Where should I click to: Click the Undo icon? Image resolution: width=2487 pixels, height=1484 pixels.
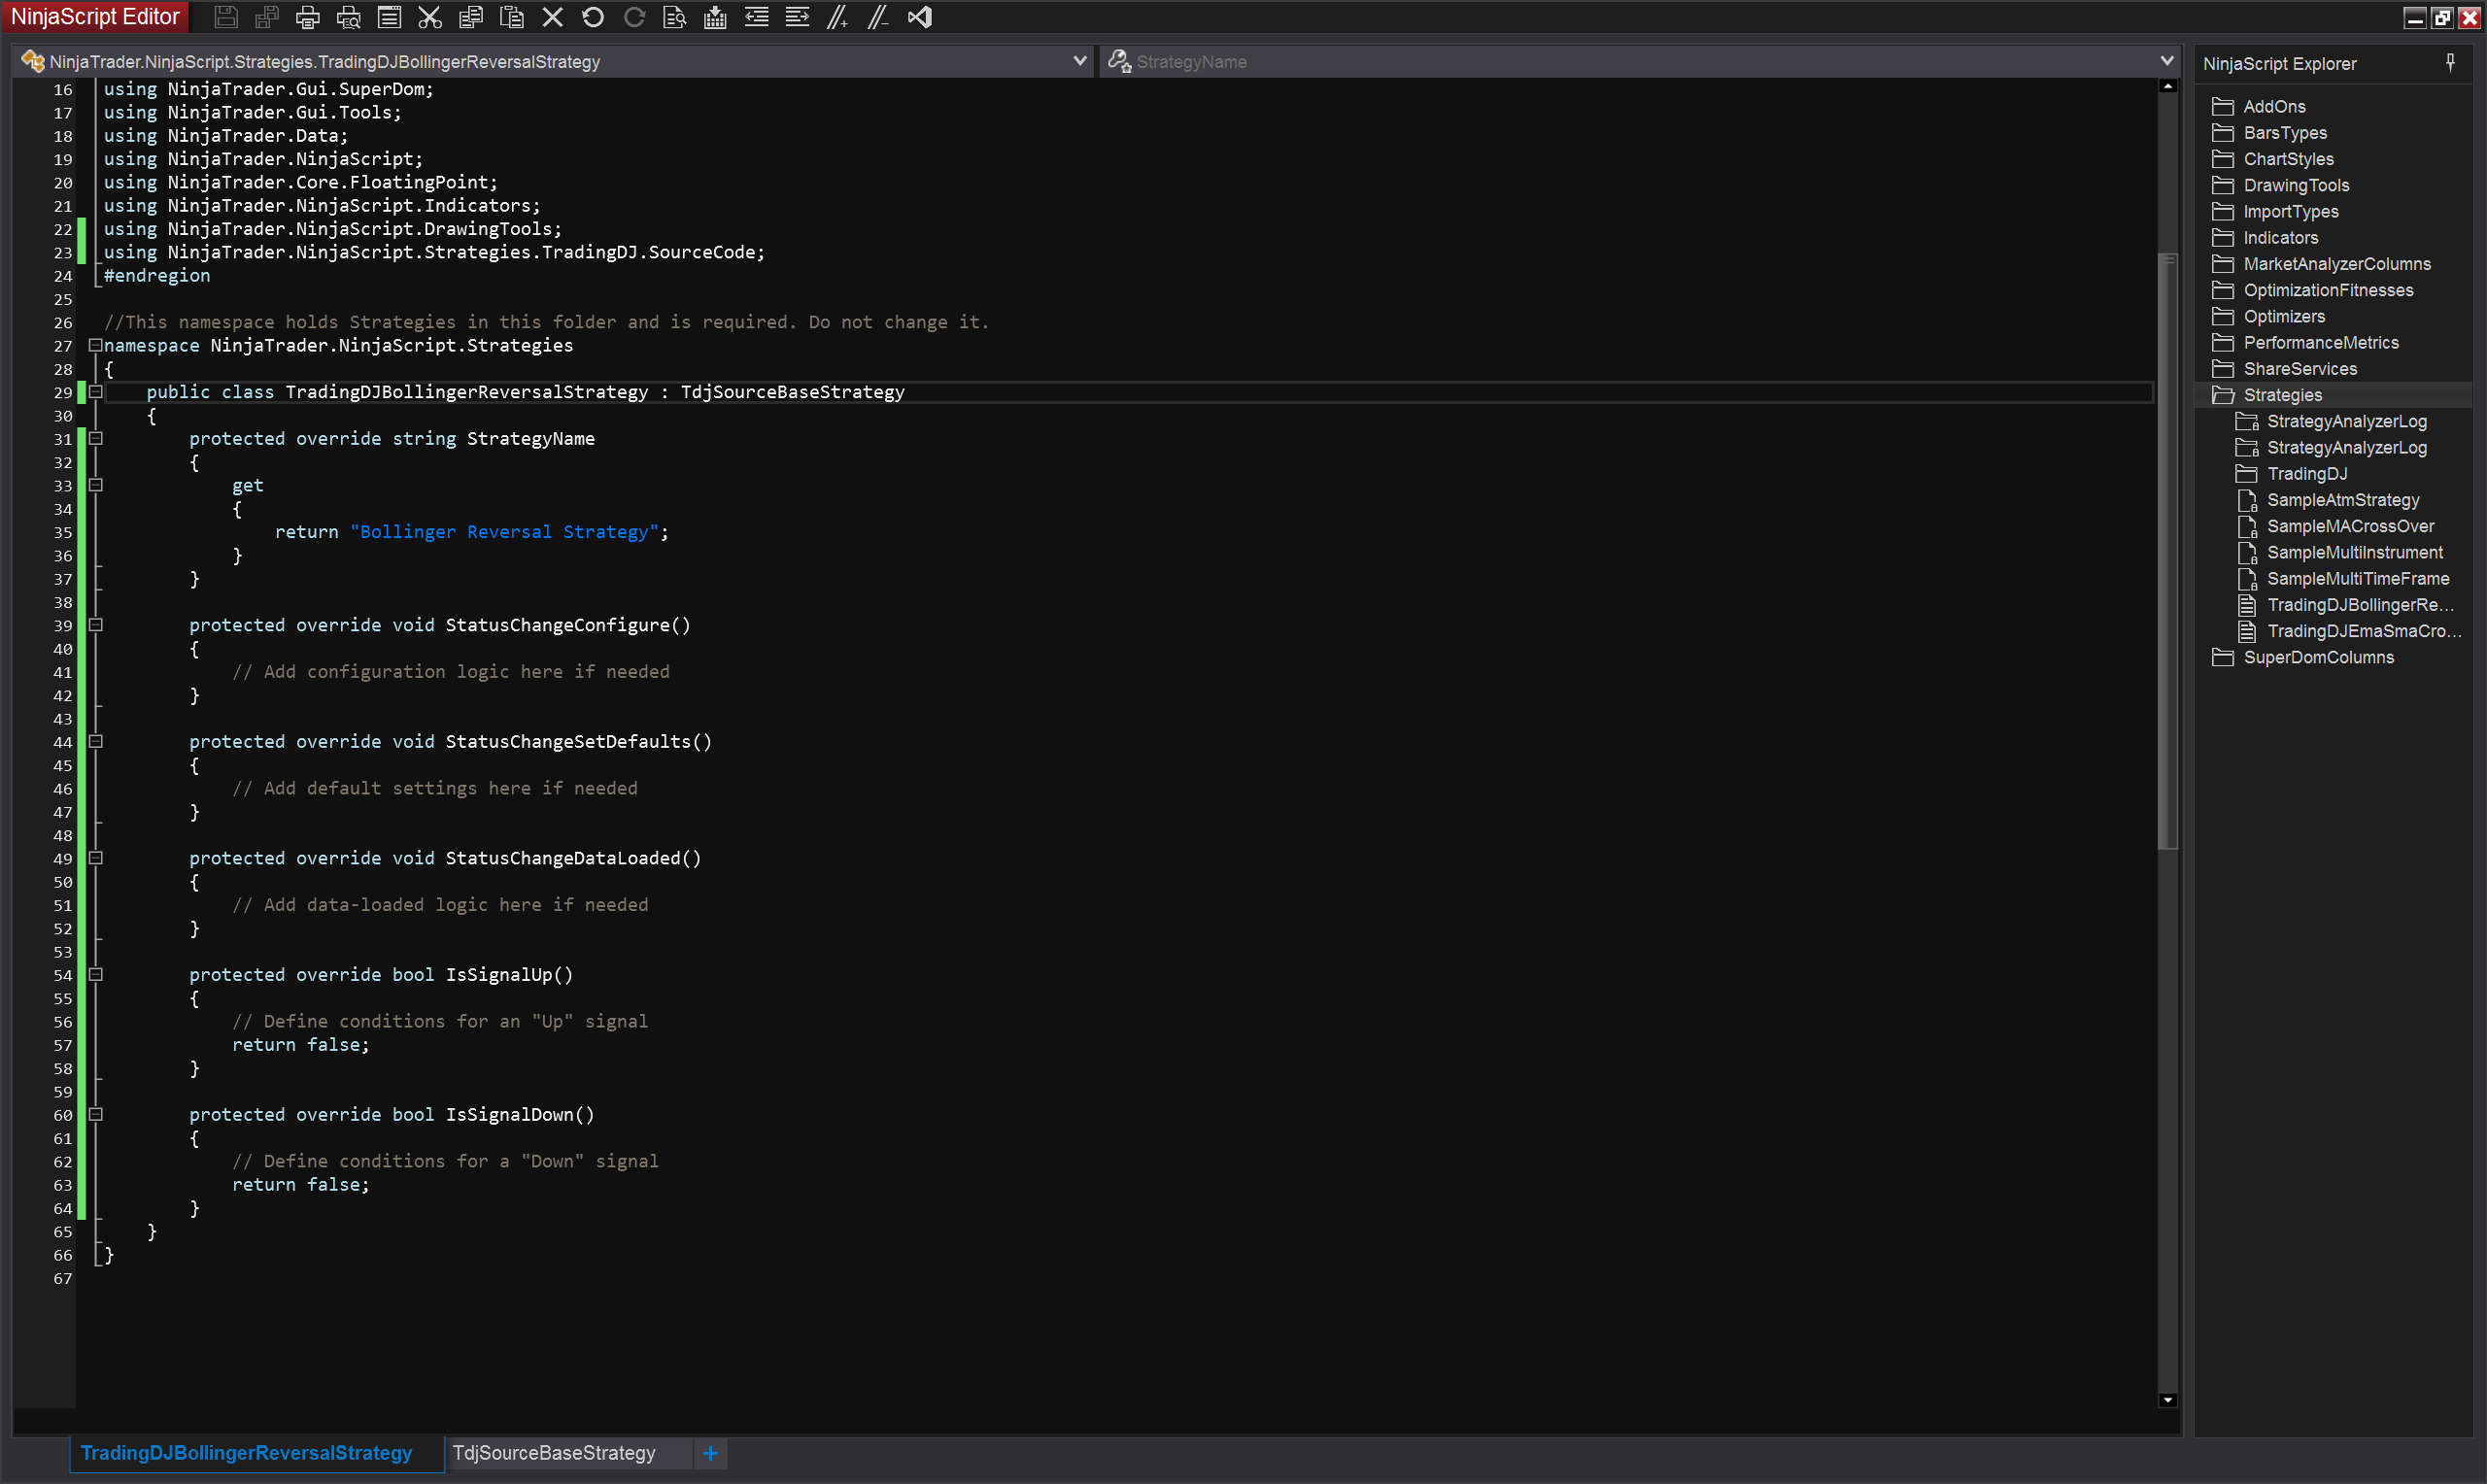pyautogui.click(x=593, y=17)
